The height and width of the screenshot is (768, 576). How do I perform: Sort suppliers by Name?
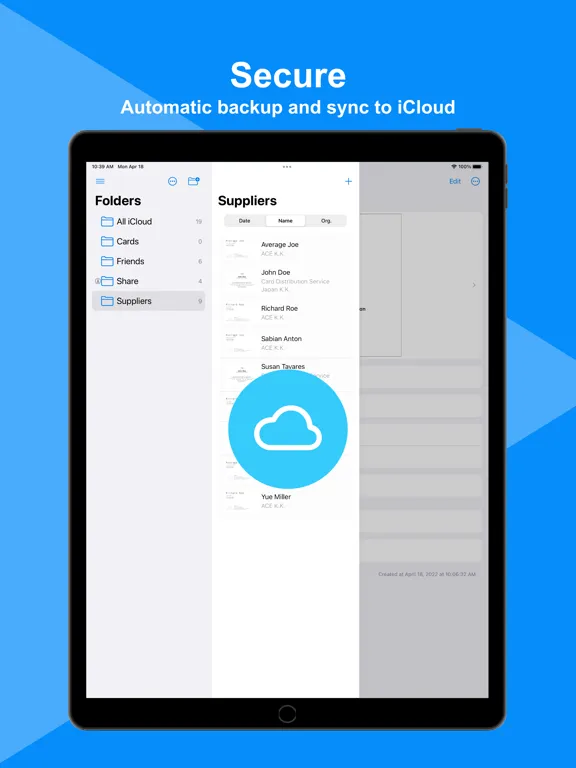coord(285,221)
